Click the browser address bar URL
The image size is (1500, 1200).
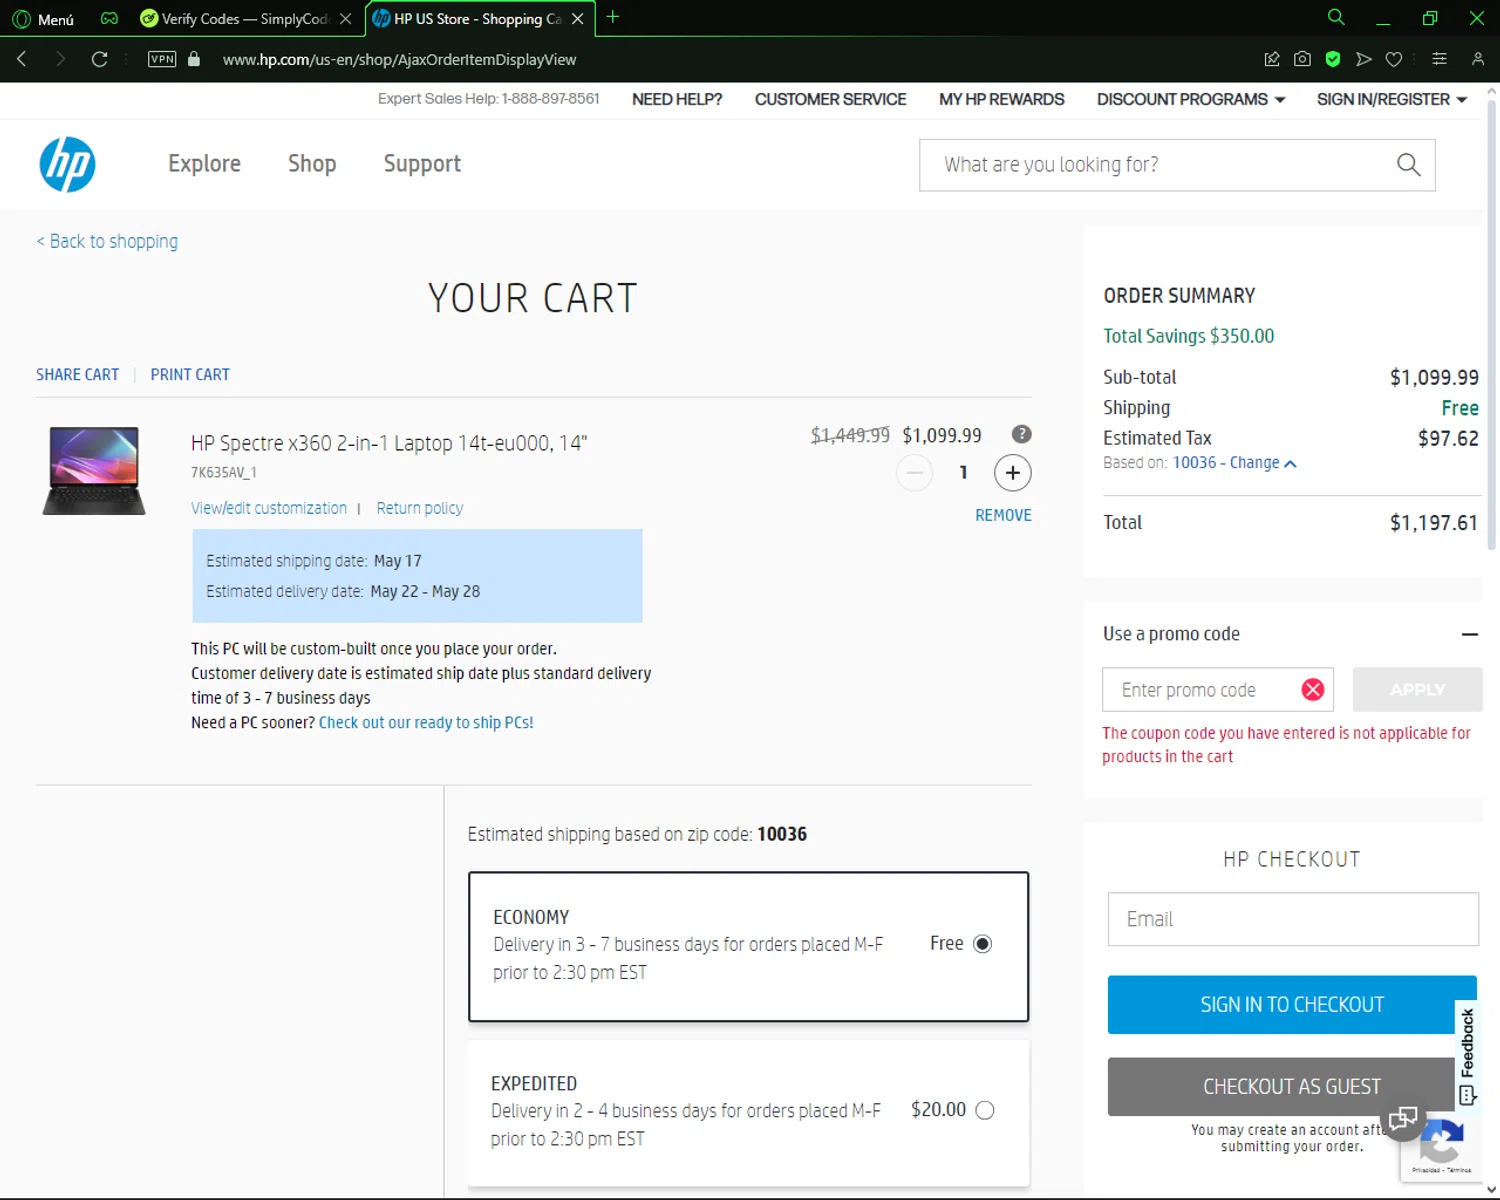399,59
